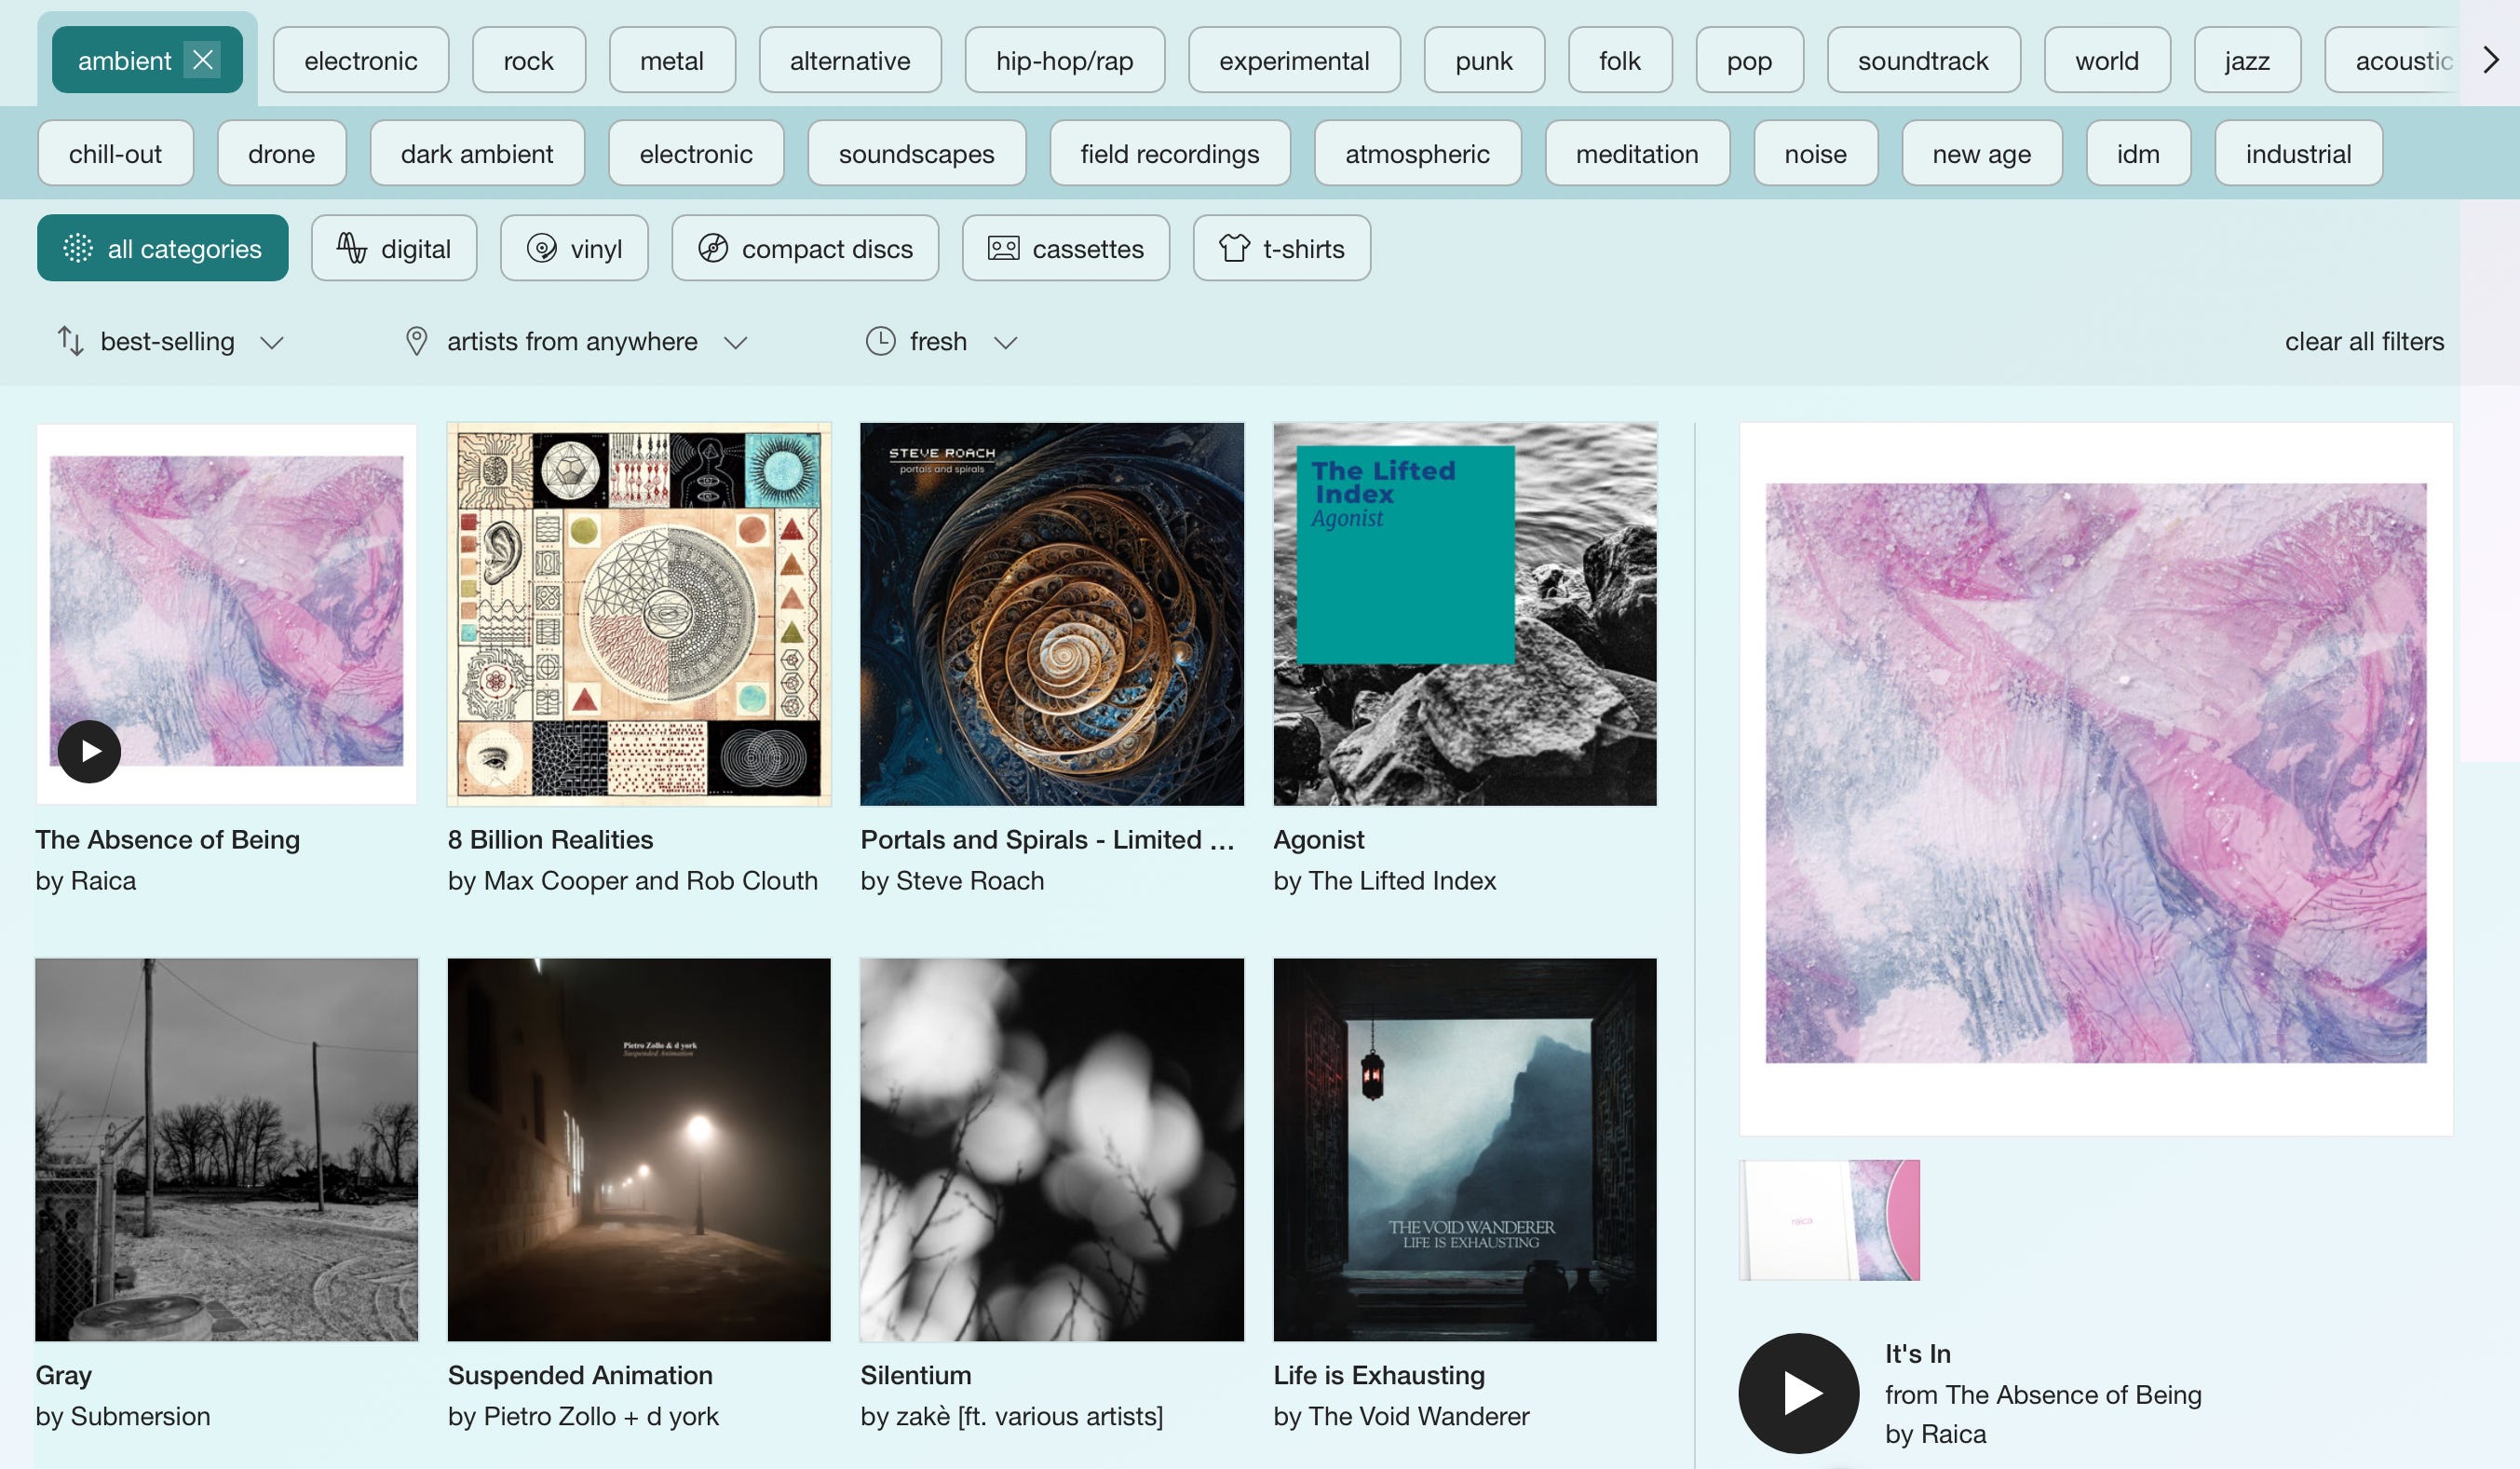Select the digital format filter

click(394, 248)
